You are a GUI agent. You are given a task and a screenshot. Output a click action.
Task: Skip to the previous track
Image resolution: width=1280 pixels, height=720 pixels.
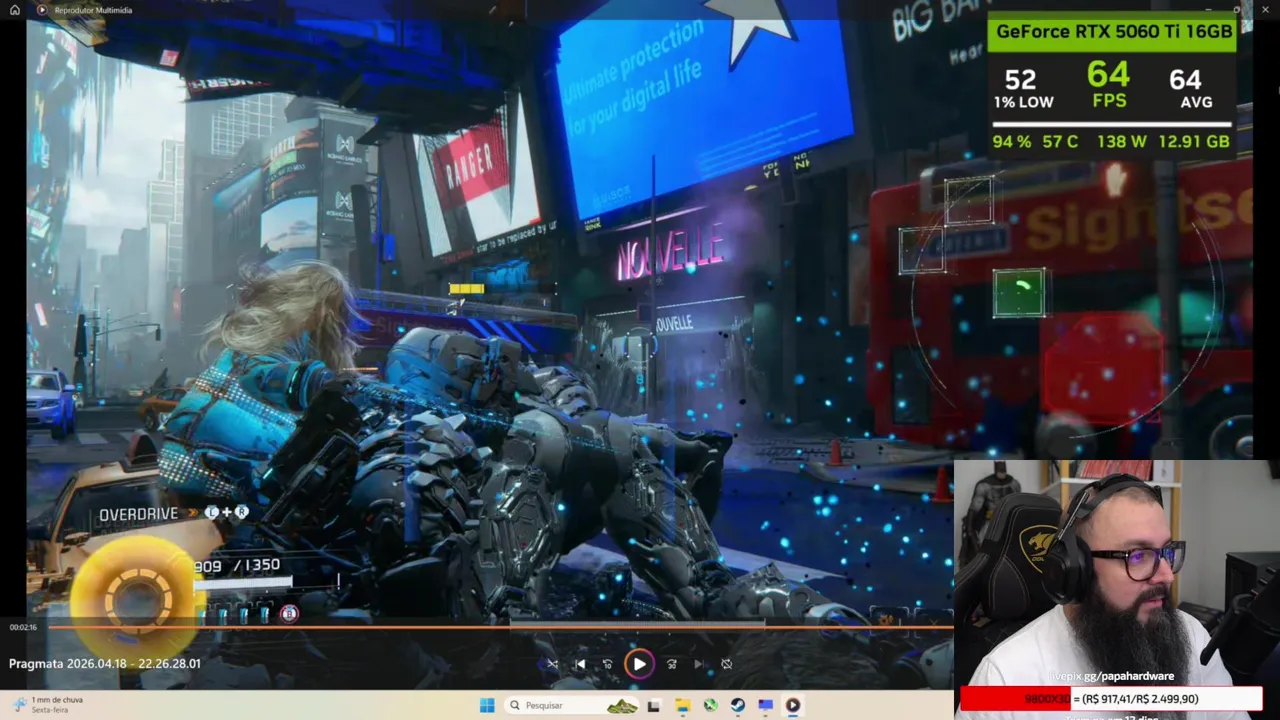(x=580, y=664)
